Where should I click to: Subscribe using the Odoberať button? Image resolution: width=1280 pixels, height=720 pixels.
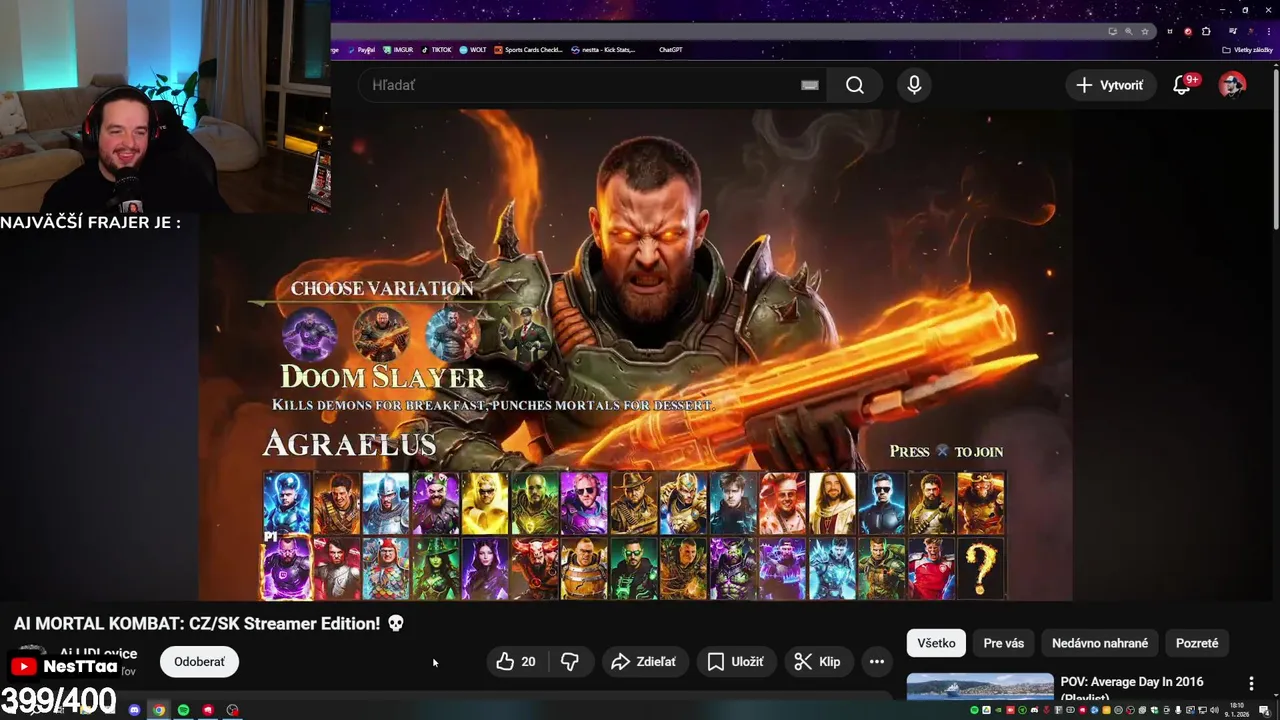[x=199, y=661]
